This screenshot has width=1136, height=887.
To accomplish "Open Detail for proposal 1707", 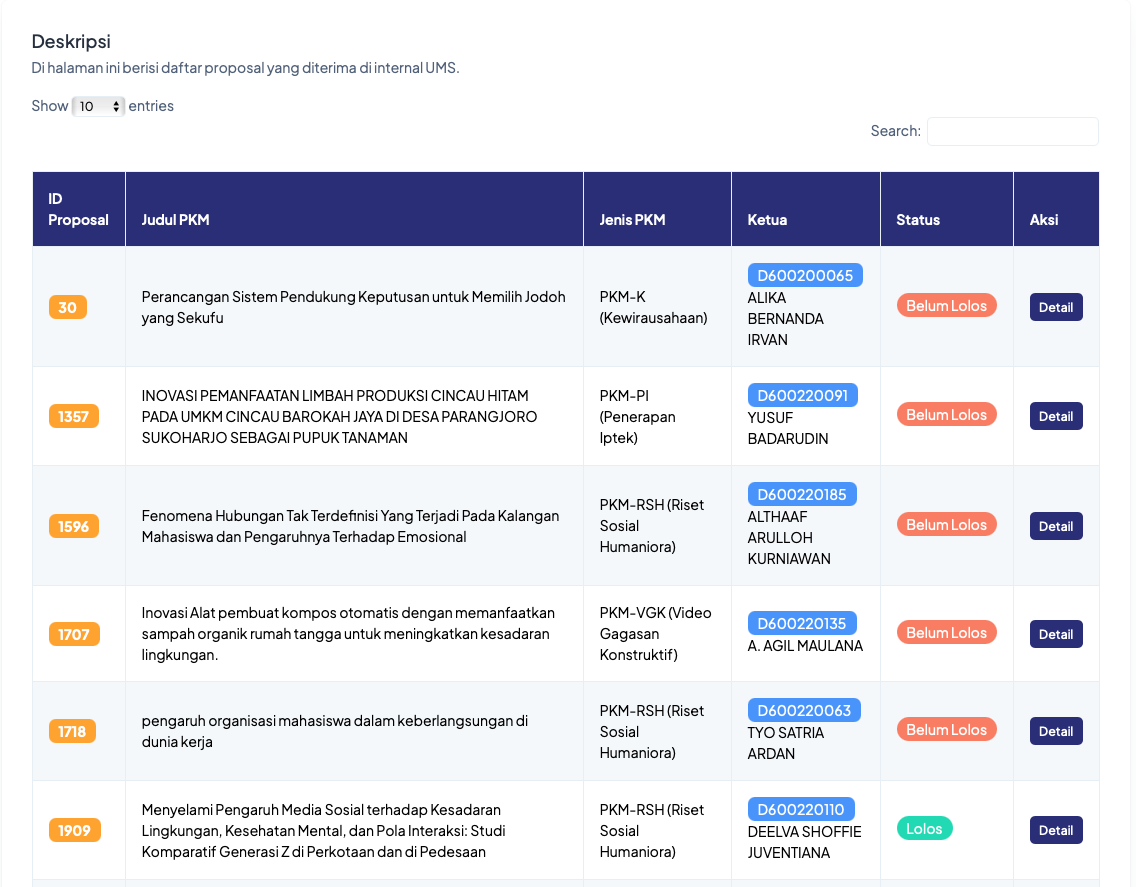I will click(1056, 634).
